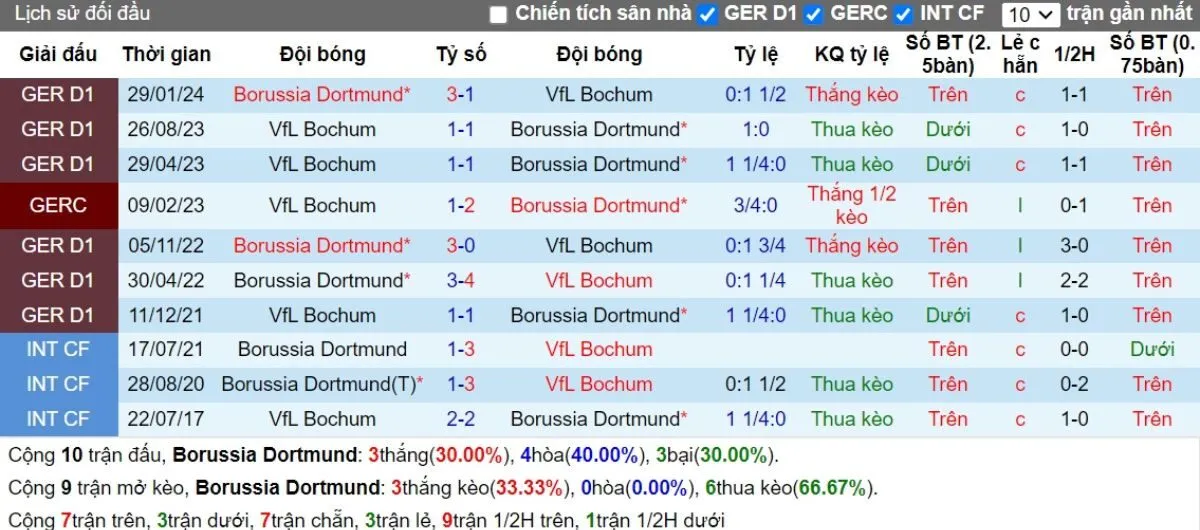Screen dimensions: 1200x530
Task: Click the 0:1 3/4 odds value
Action: coord(755,245)
